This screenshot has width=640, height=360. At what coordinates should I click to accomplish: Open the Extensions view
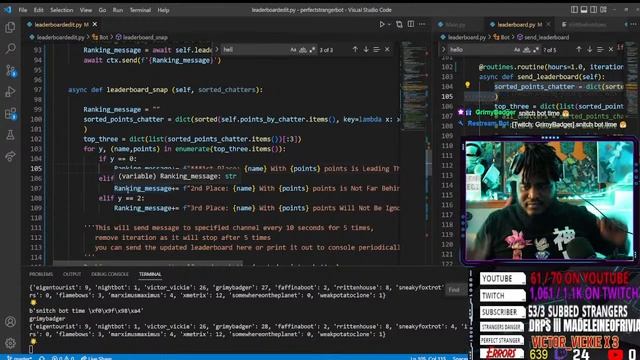[10, 113]
